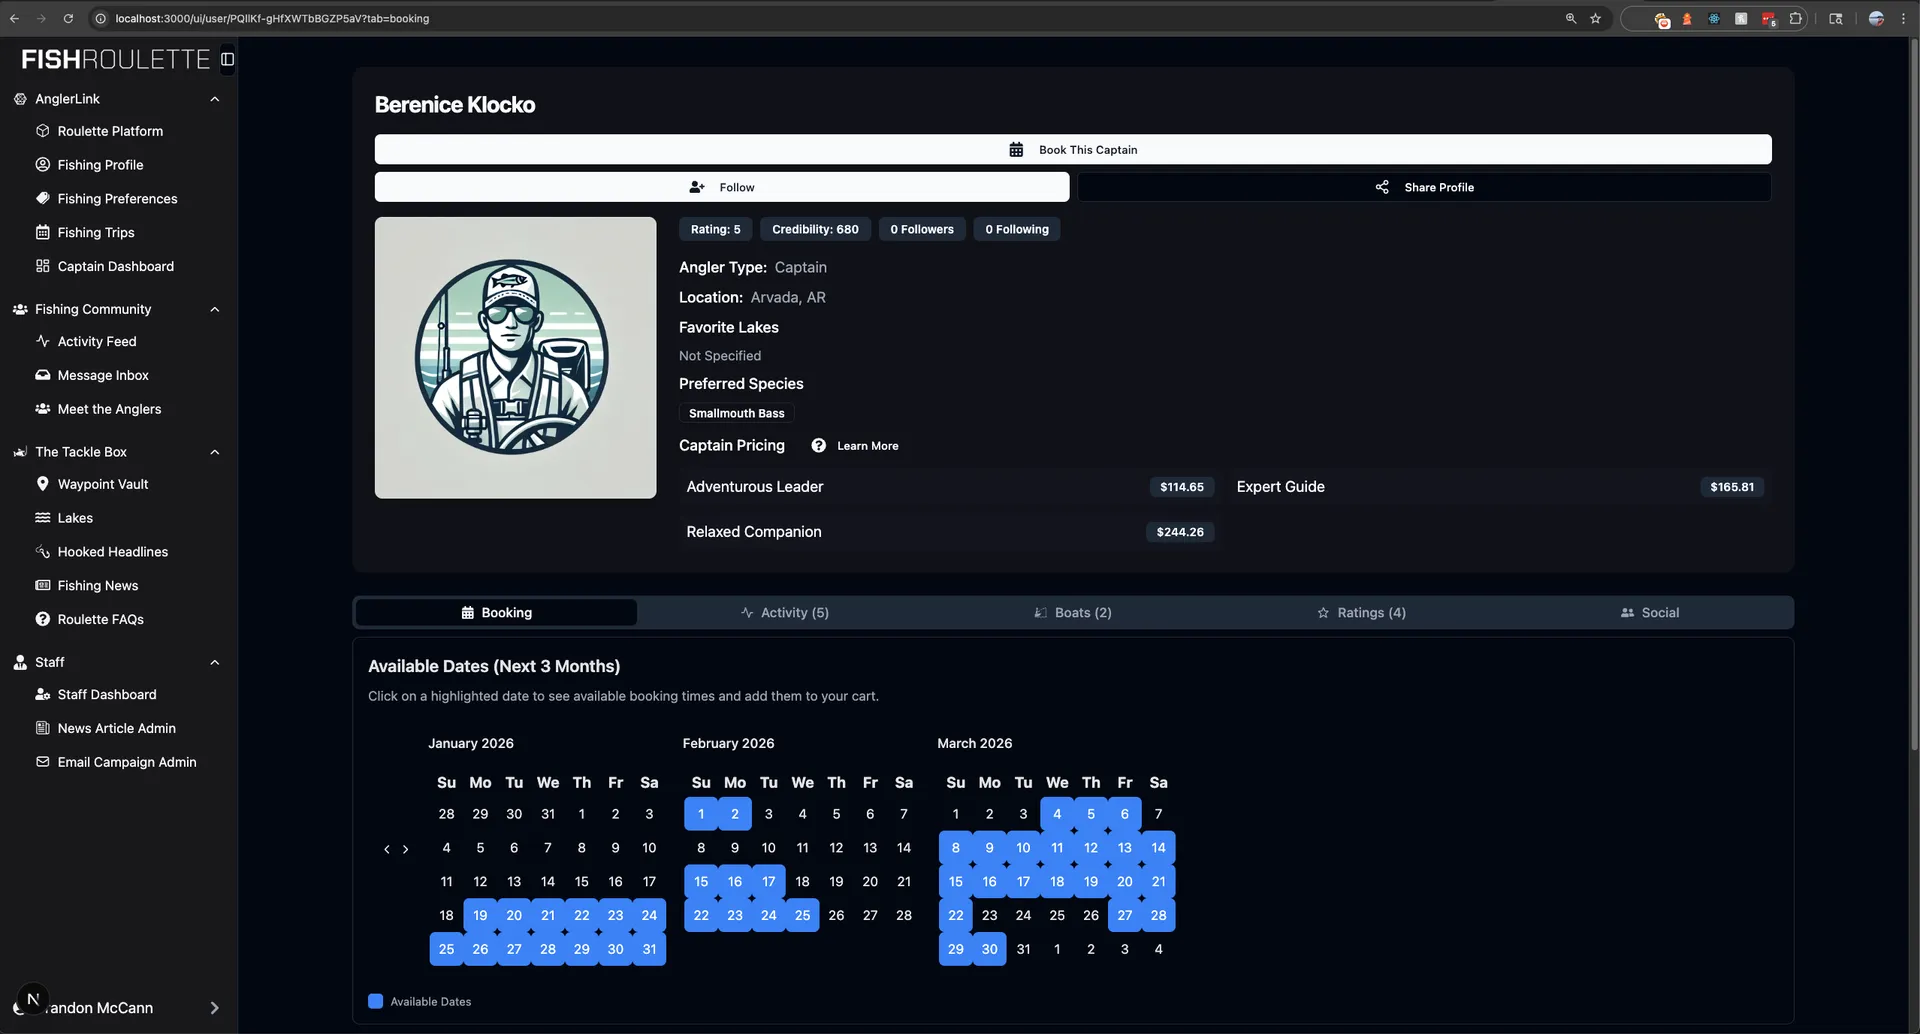The image size is (1920, 1034).
Task: Switch to the Boats tab
Action: tap(1072, 612)
